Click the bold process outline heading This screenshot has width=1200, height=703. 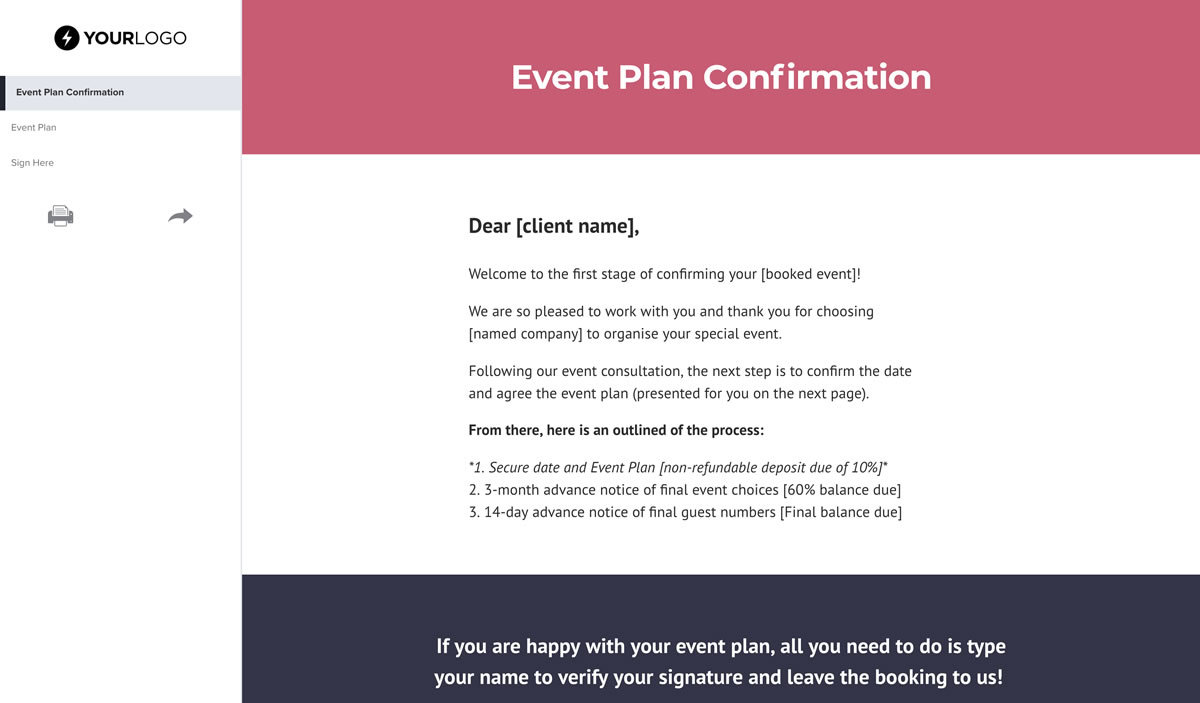(x=616, y=430)
